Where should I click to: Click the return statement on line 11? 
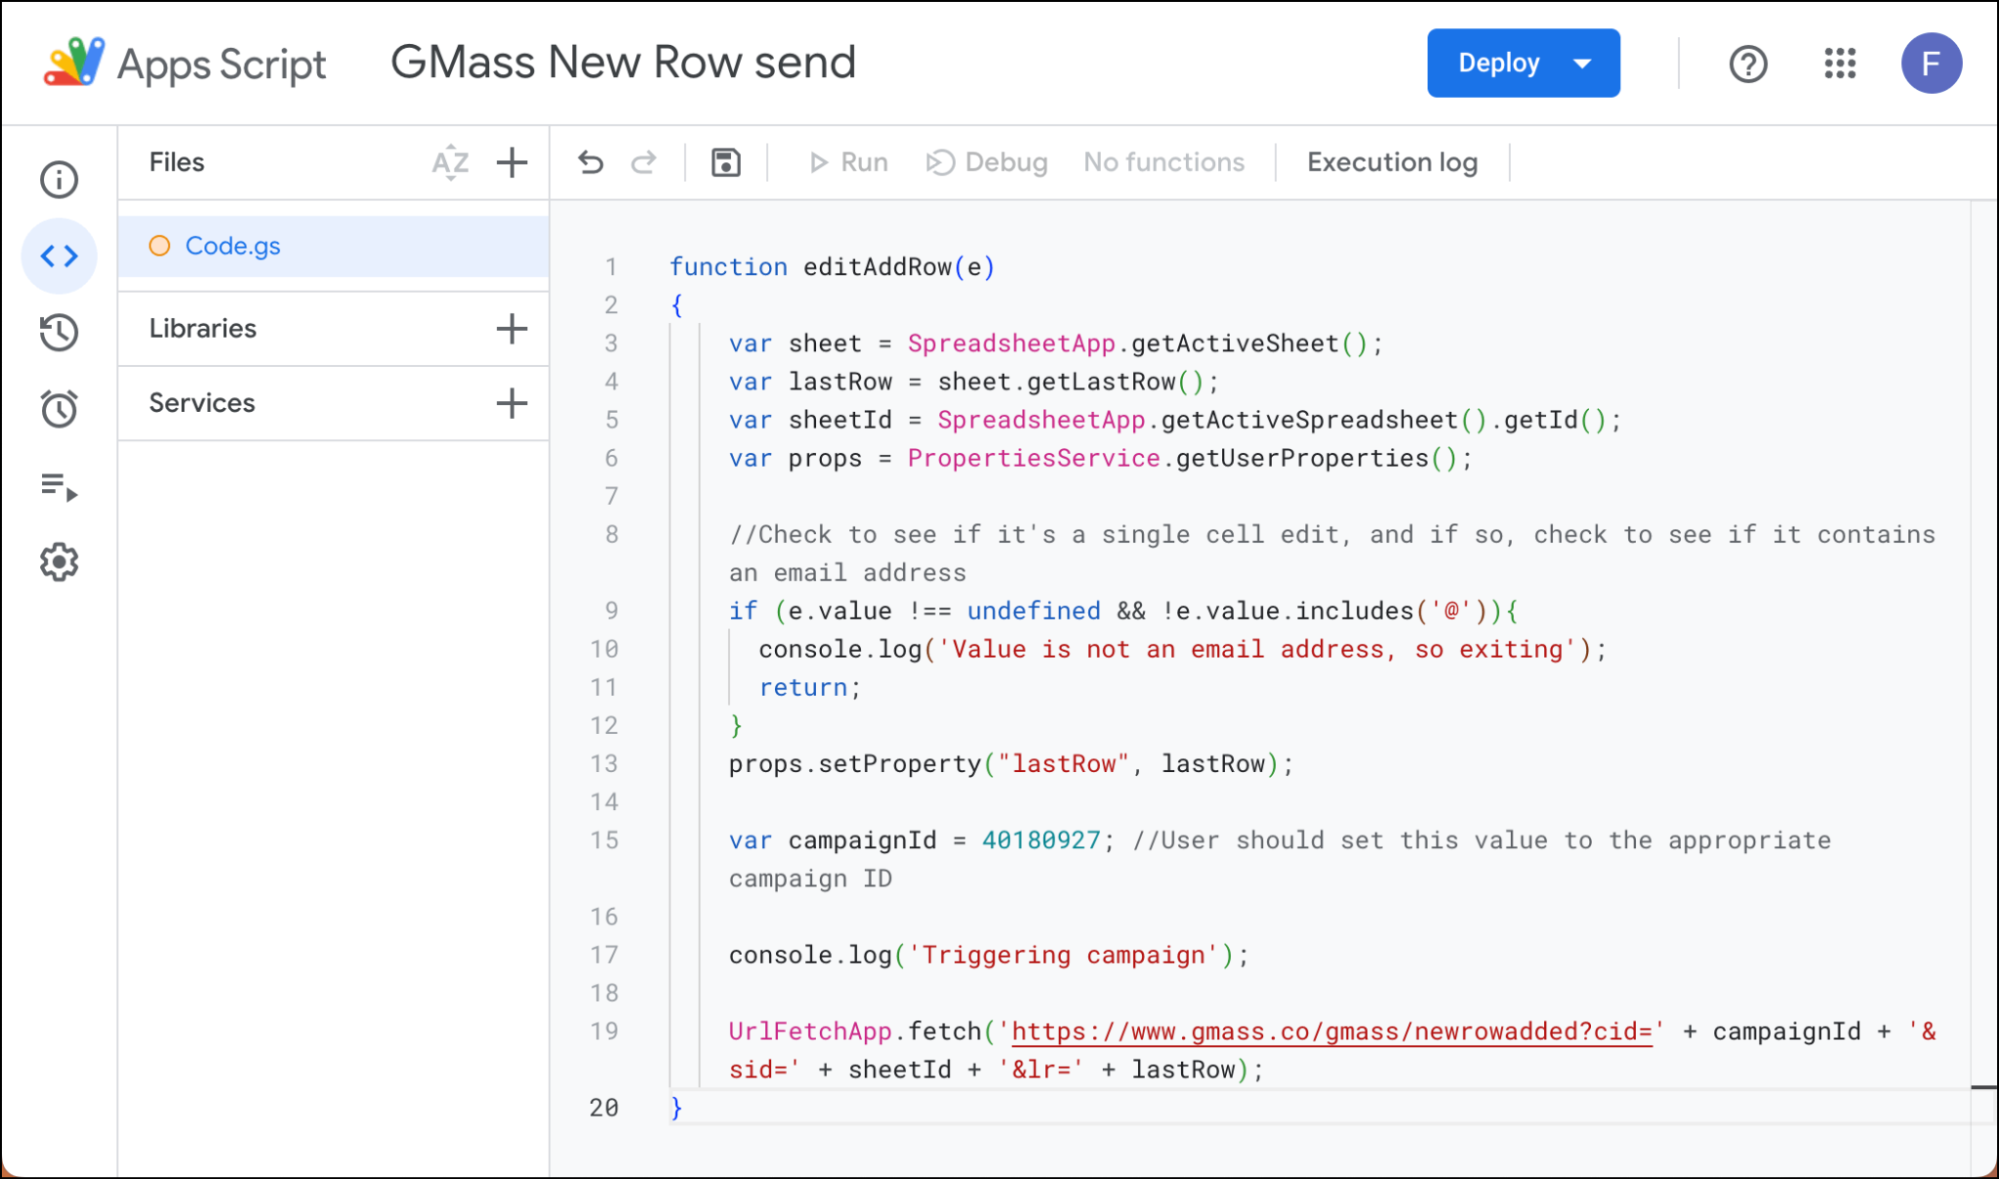coord(803,688)
